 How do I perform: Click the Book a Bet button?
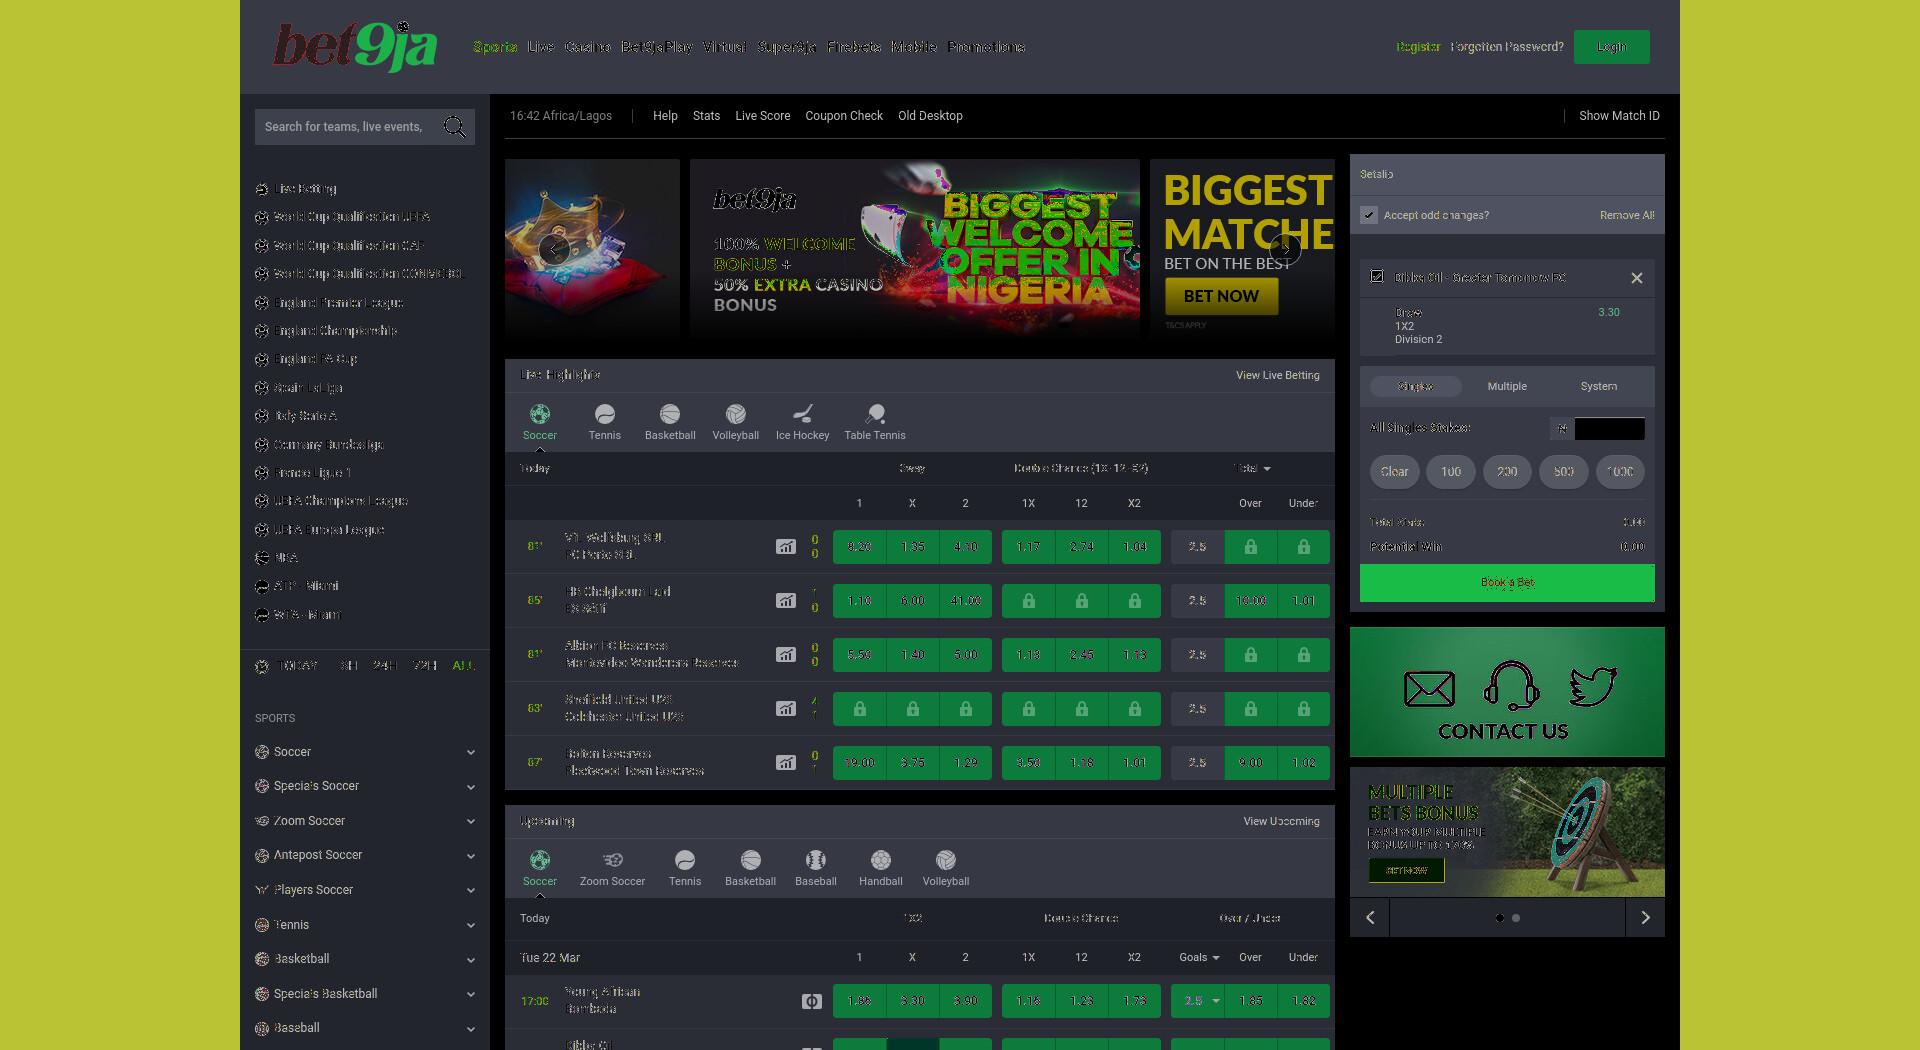click(x=1507, y=583)
